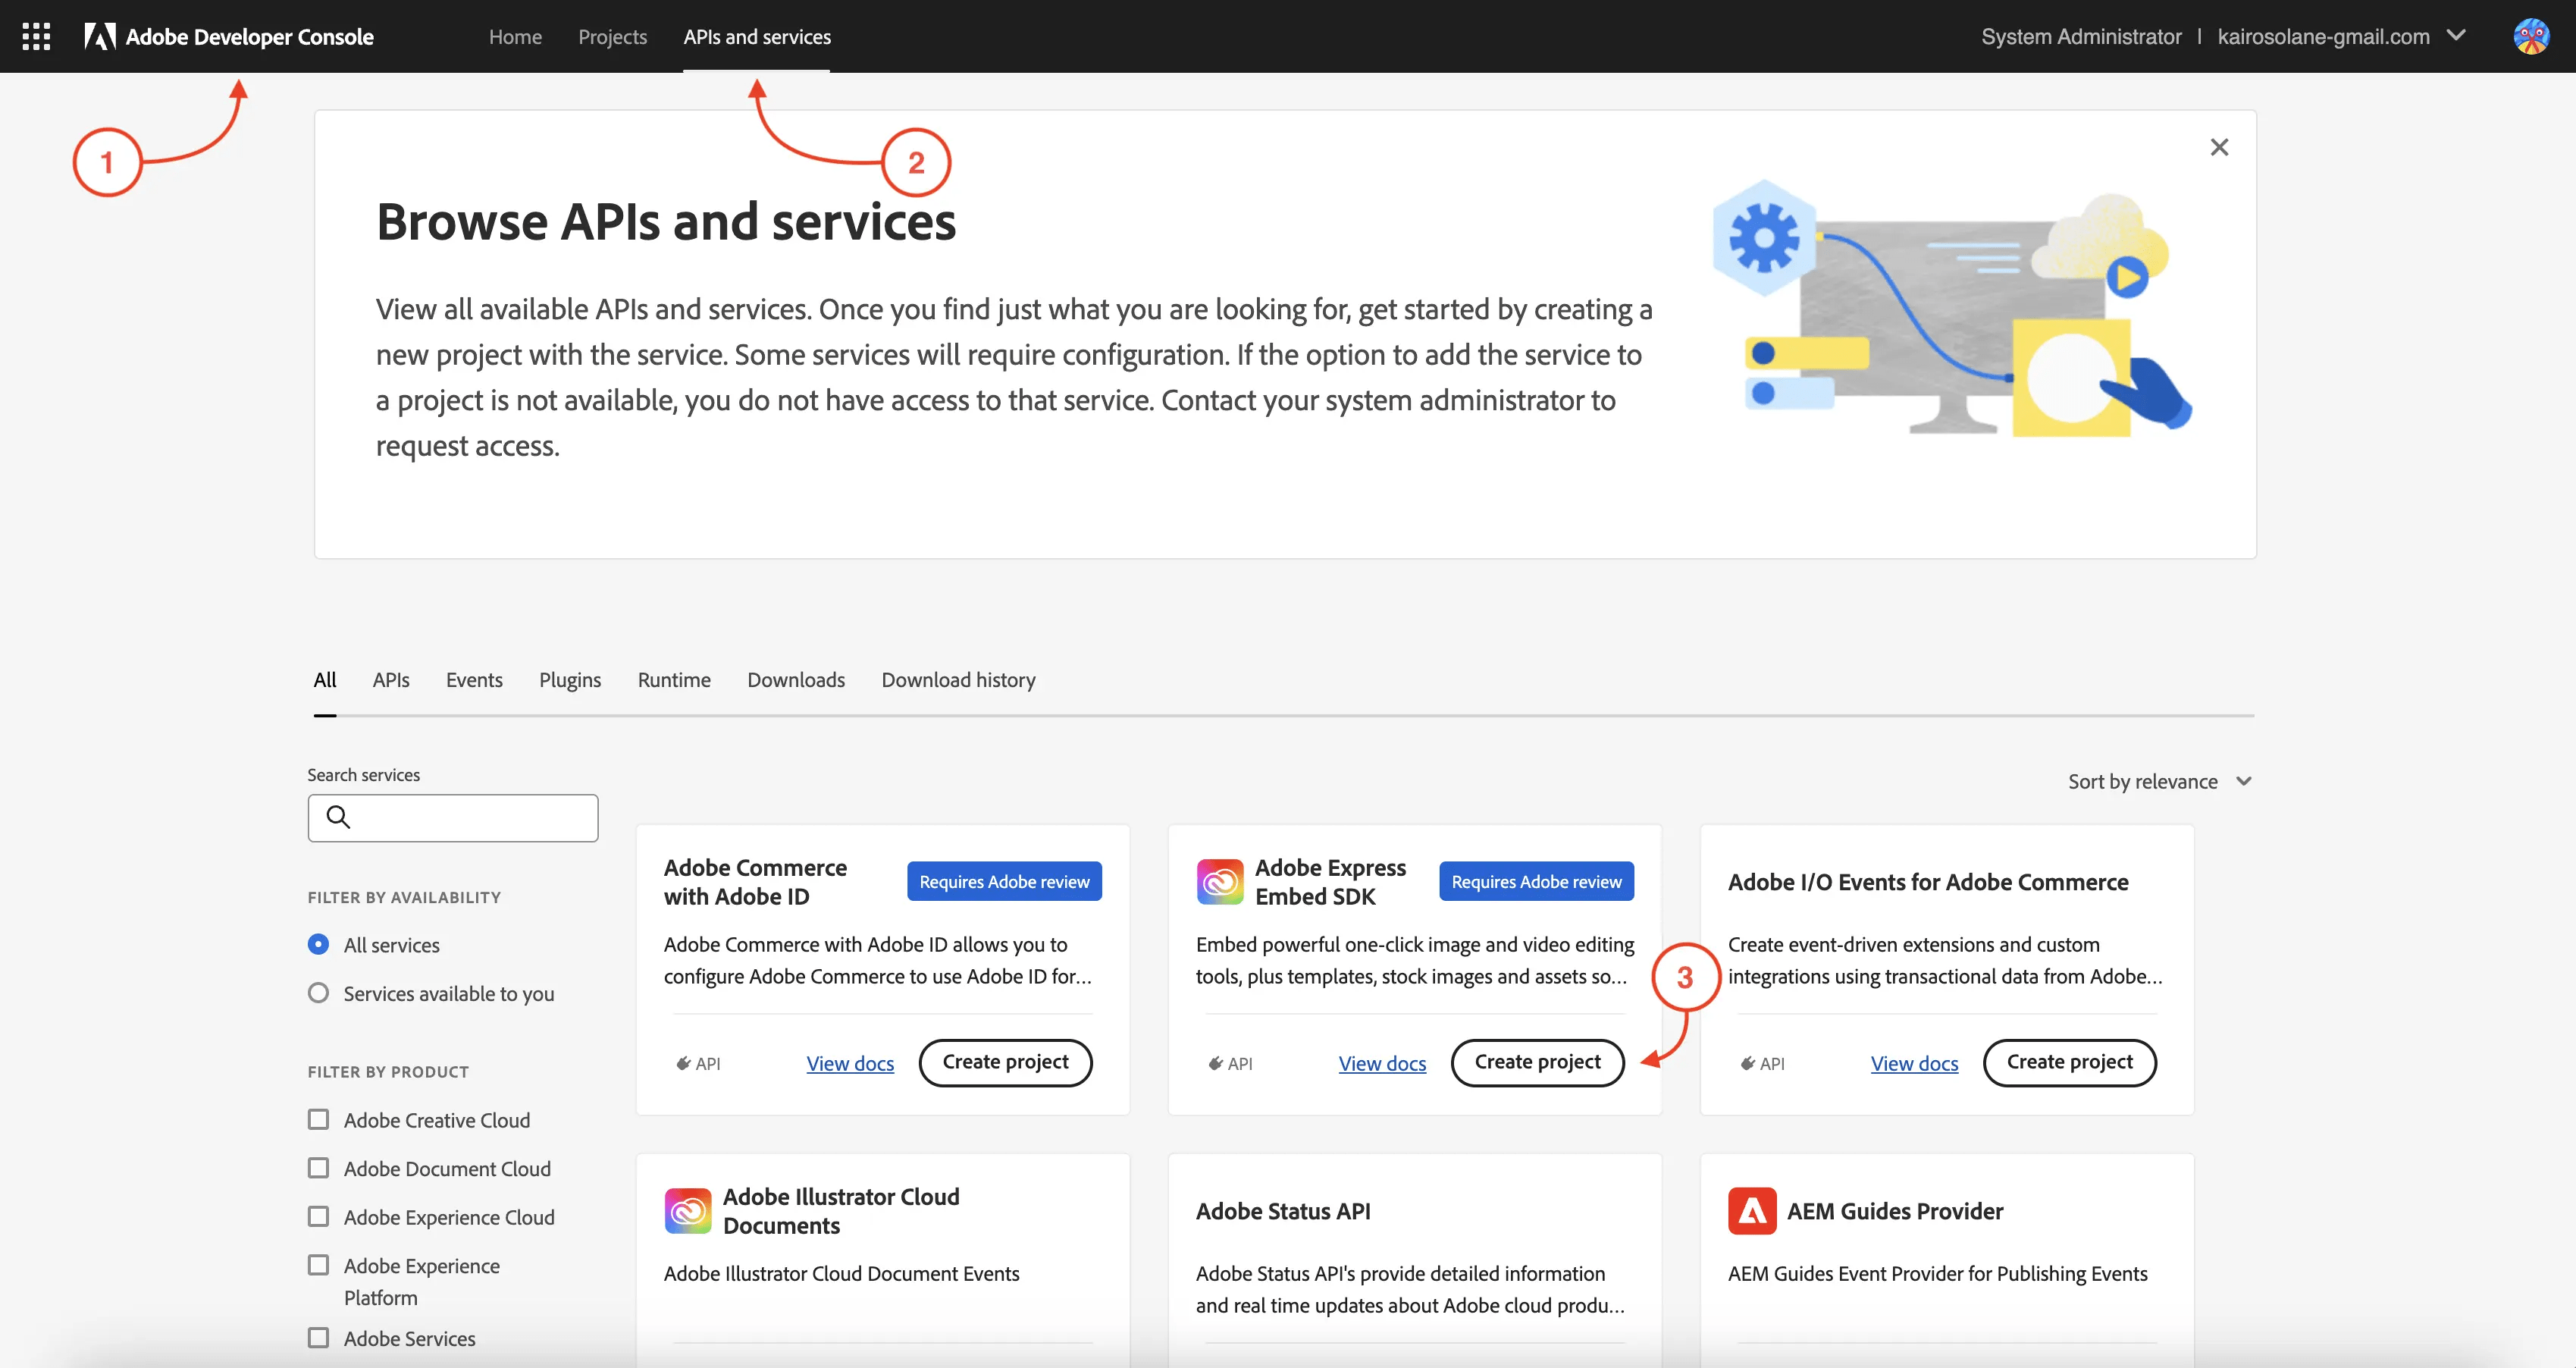Click the API plug icon on Adobe Commerce card
The width and height of the screenshot is (2576, 1368).
684,1063
